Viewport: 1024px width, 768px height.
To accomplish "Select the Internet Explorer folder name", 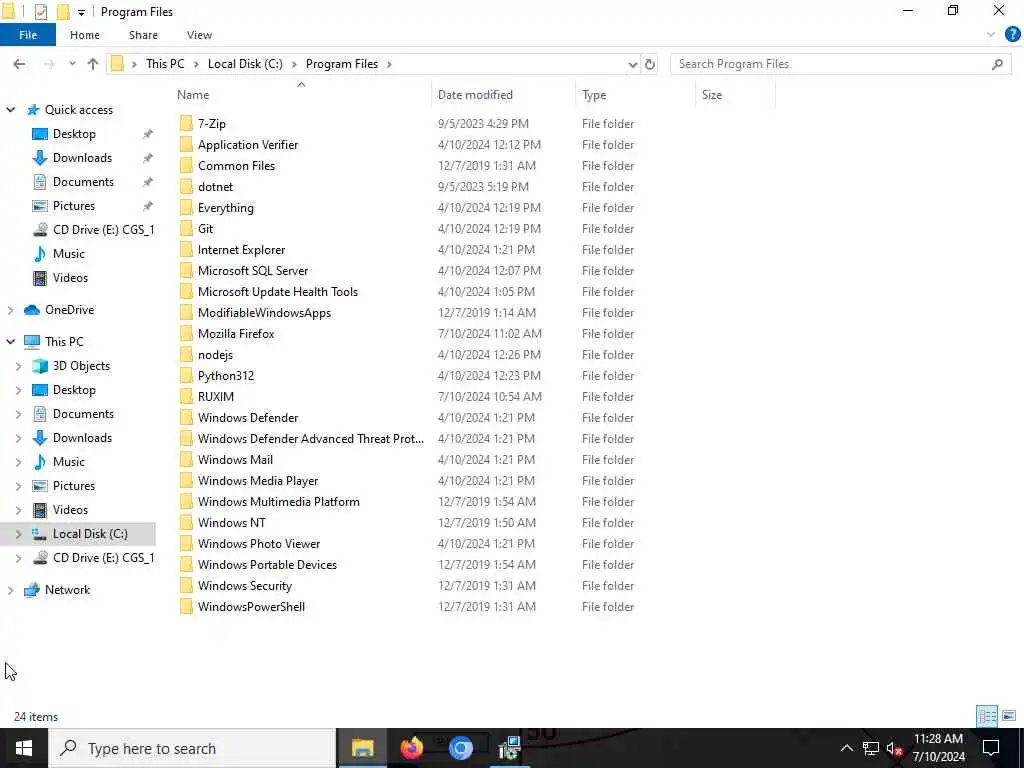I will [x=242, y=250].
